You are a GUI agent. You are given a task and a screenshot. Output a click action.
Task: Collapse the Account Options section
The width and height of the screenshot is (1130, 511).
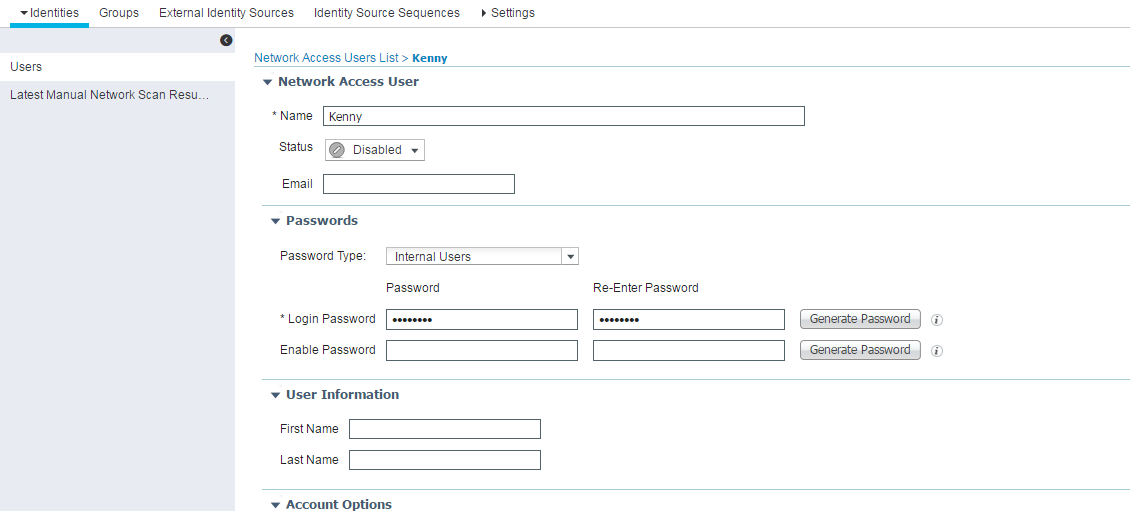[276, 505]
